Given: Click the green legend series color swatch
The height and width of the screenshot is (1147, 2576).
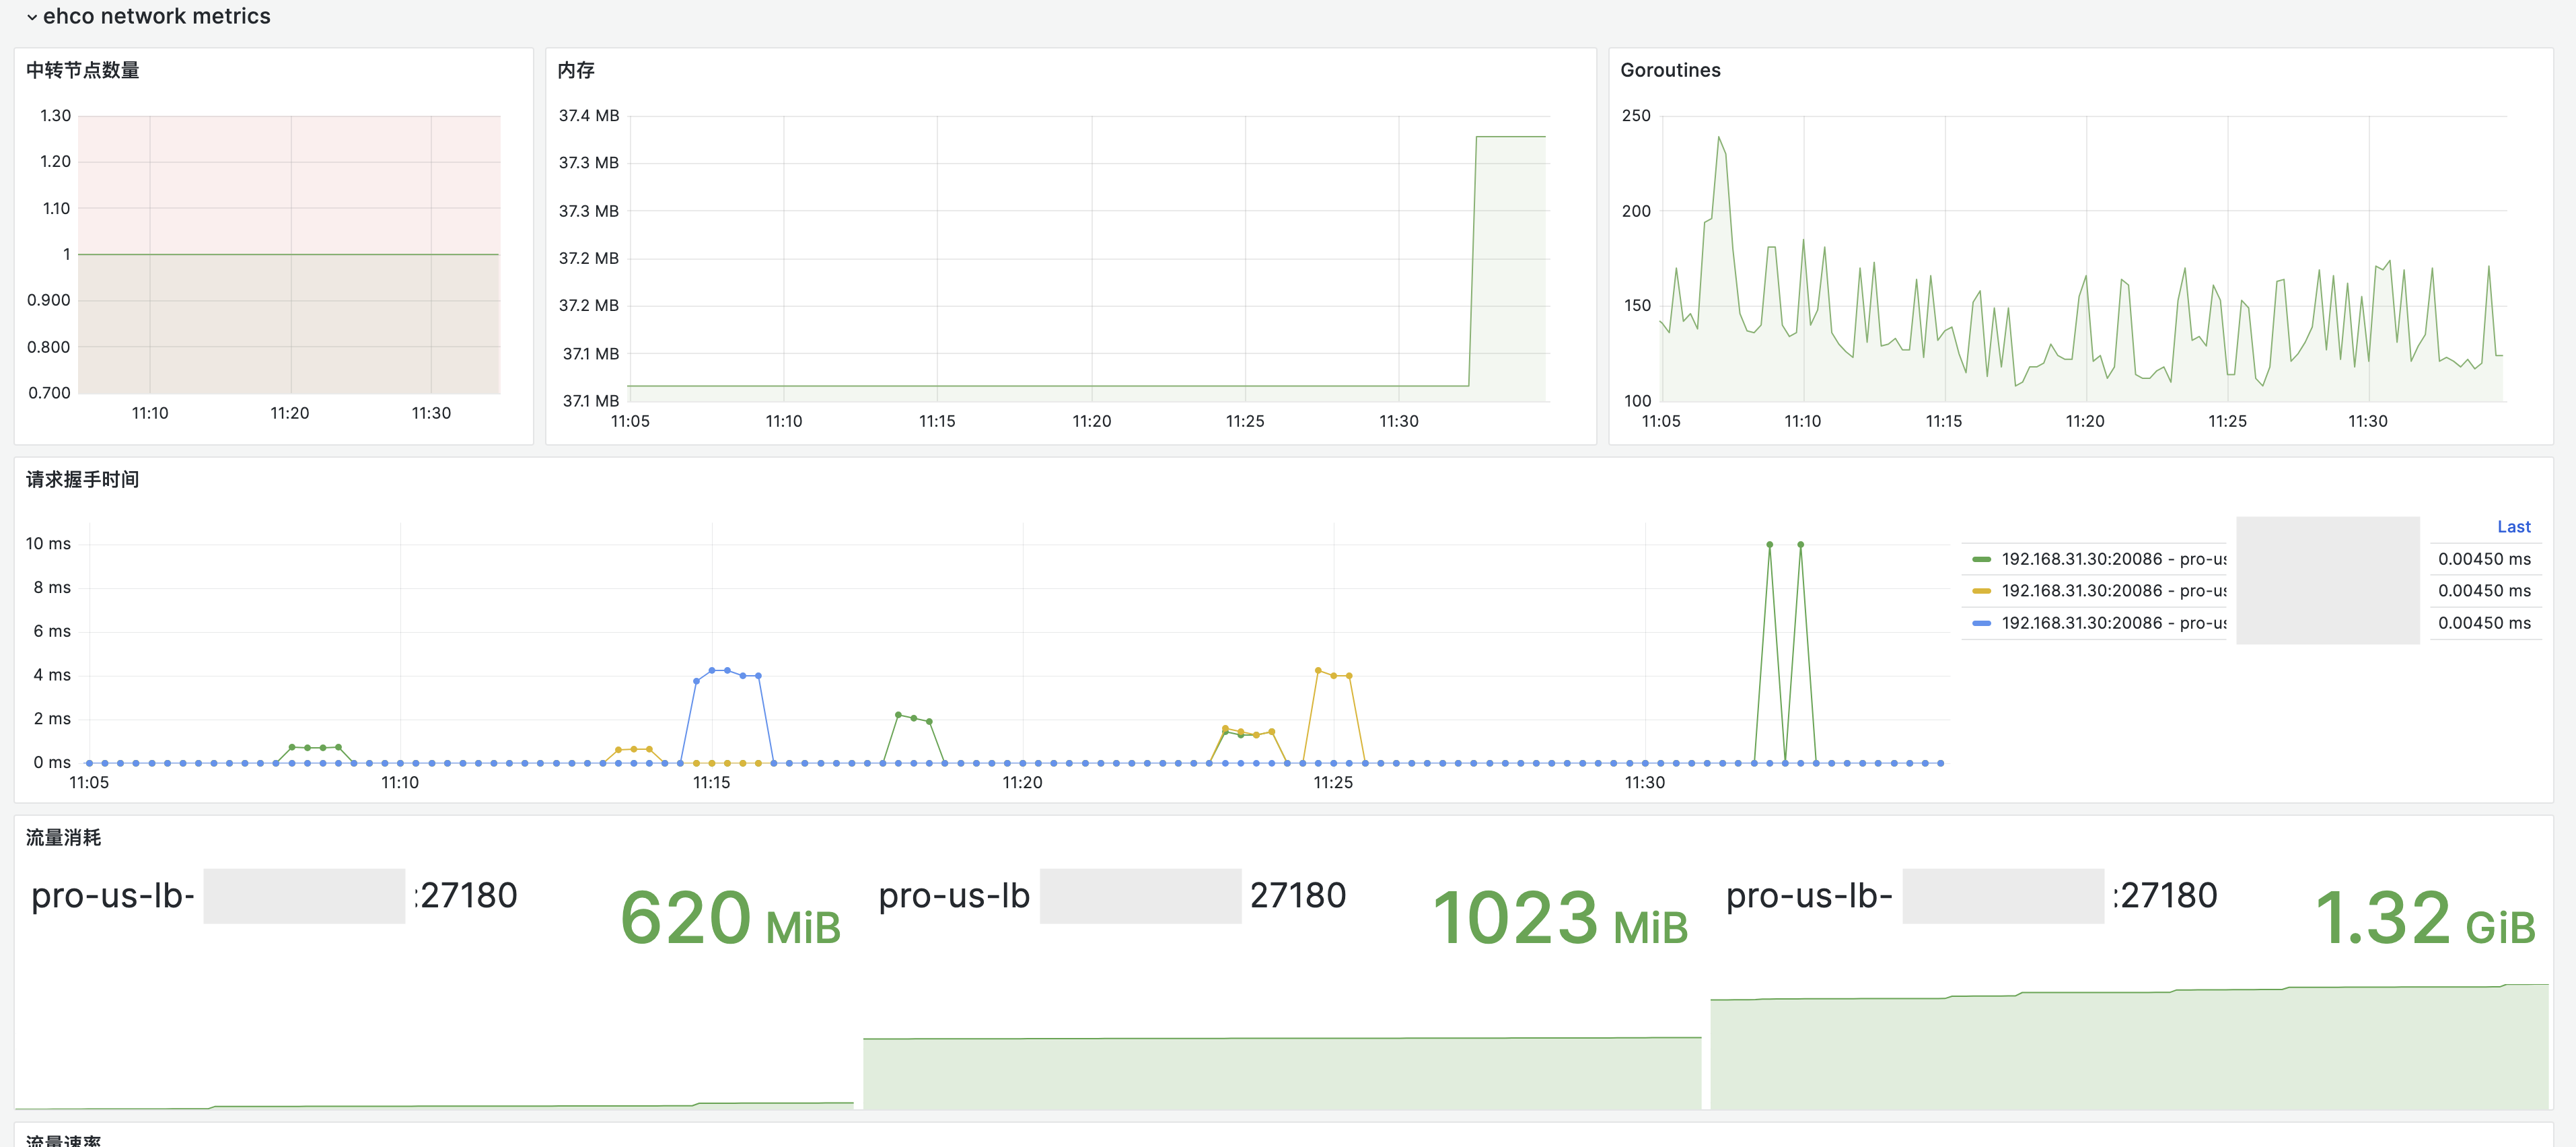Looking at the screenshot, I should tap(1981, 559).
